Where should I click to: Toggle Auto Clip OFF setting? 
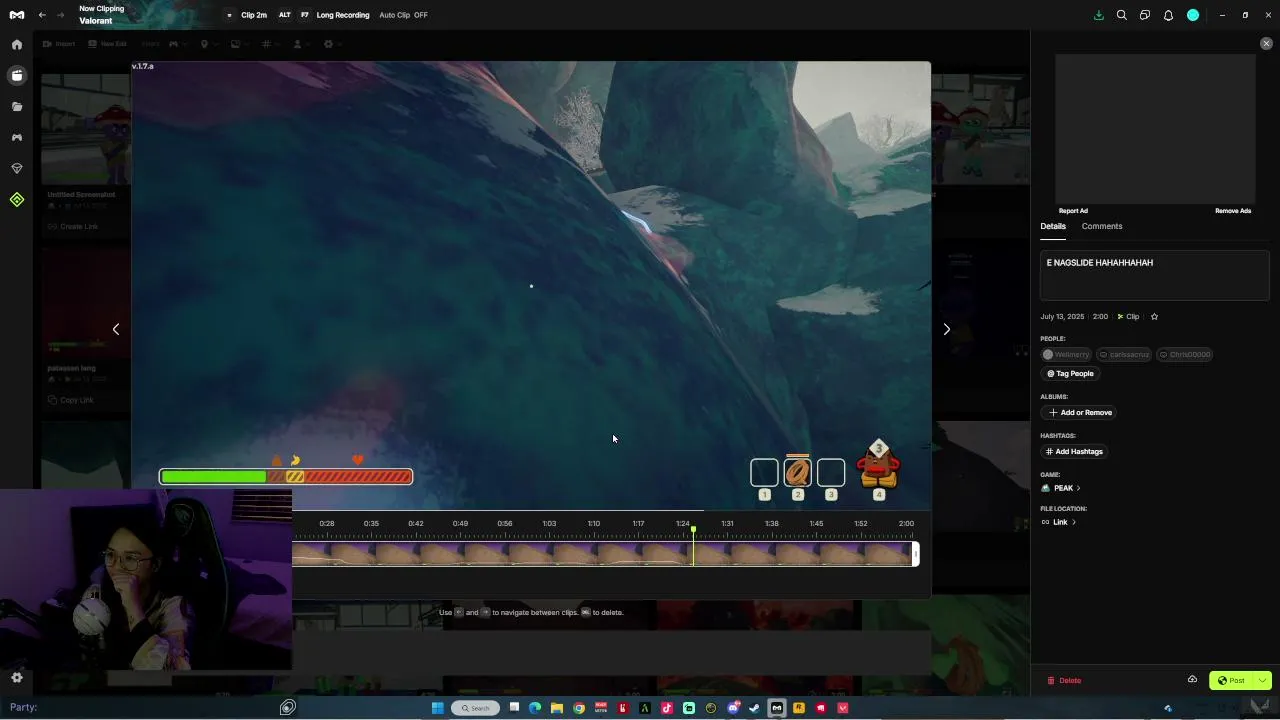pos(403,15)
